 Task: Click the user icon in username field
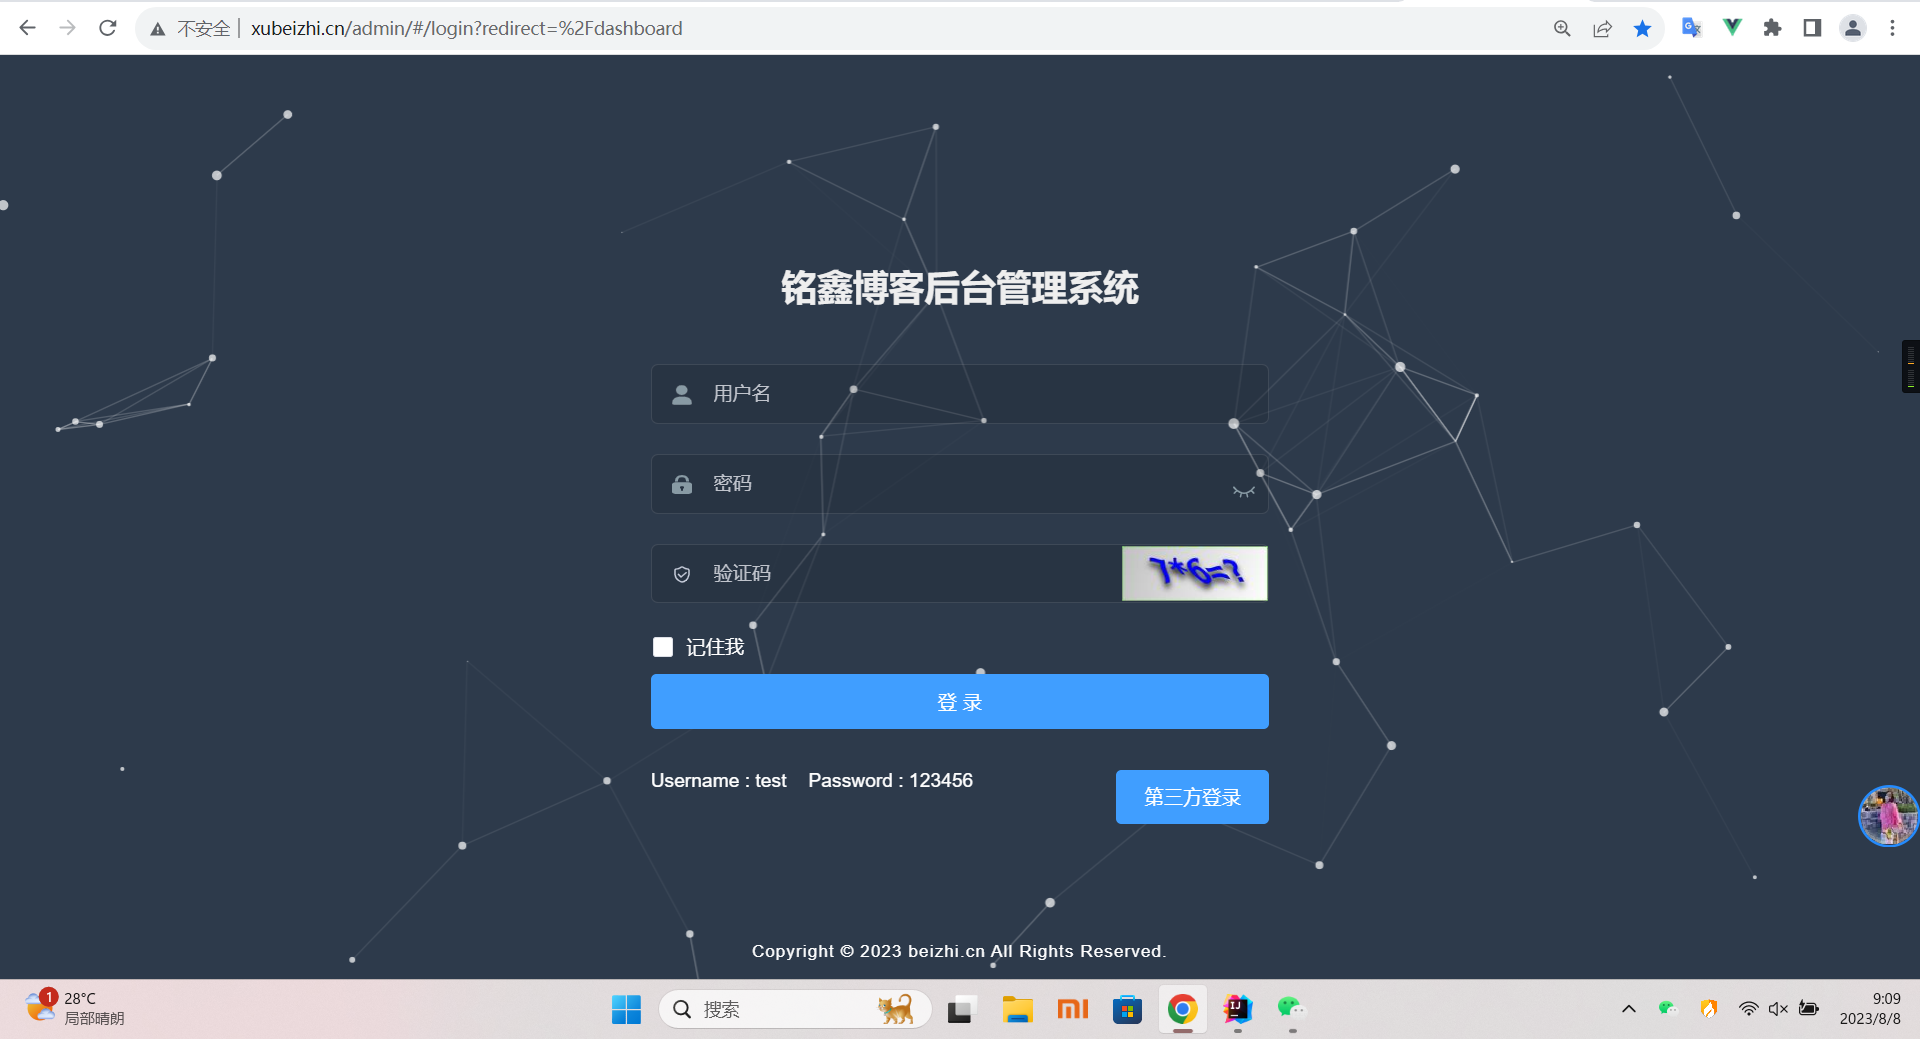[682, 394]
